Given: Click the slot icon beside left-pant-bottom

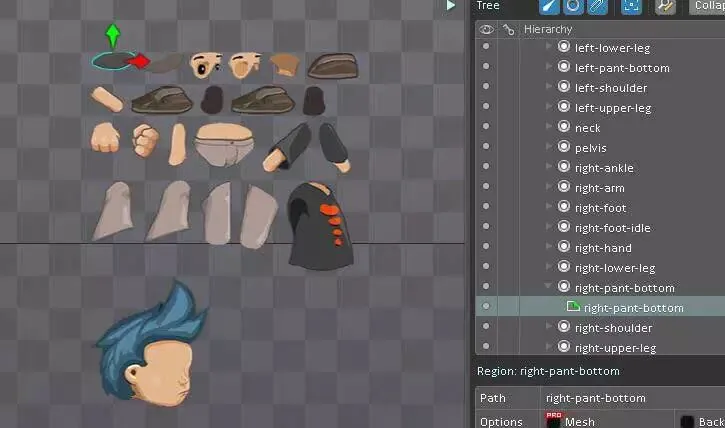Looking at the screenshot, I should click(x=564, y=67).
